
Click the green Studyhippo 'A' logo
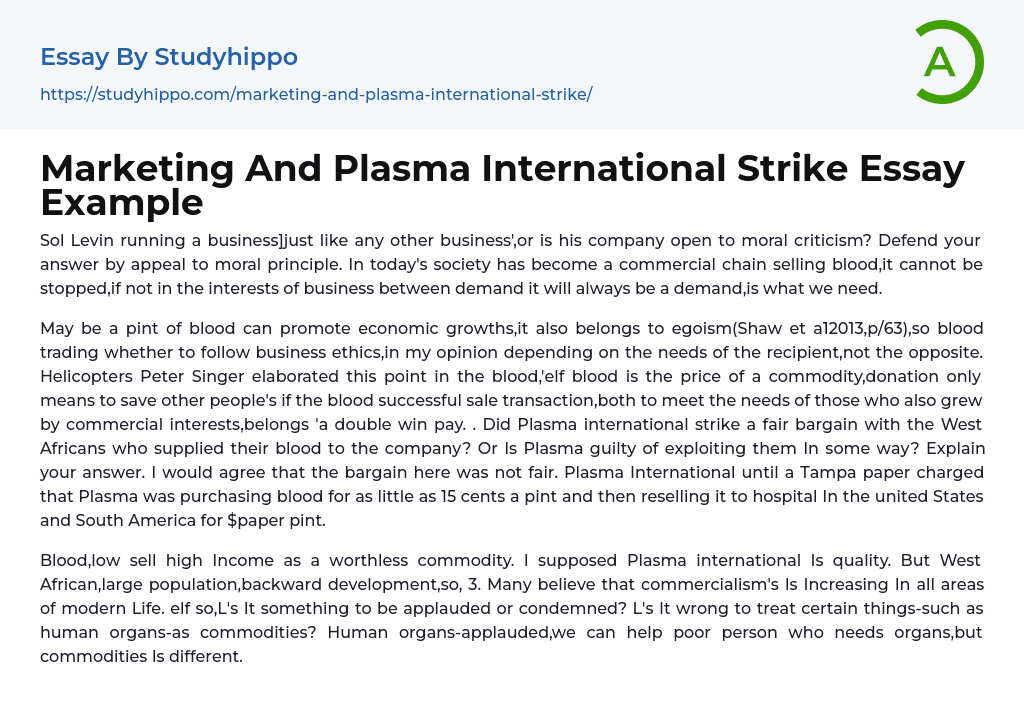tap(948, 62)
